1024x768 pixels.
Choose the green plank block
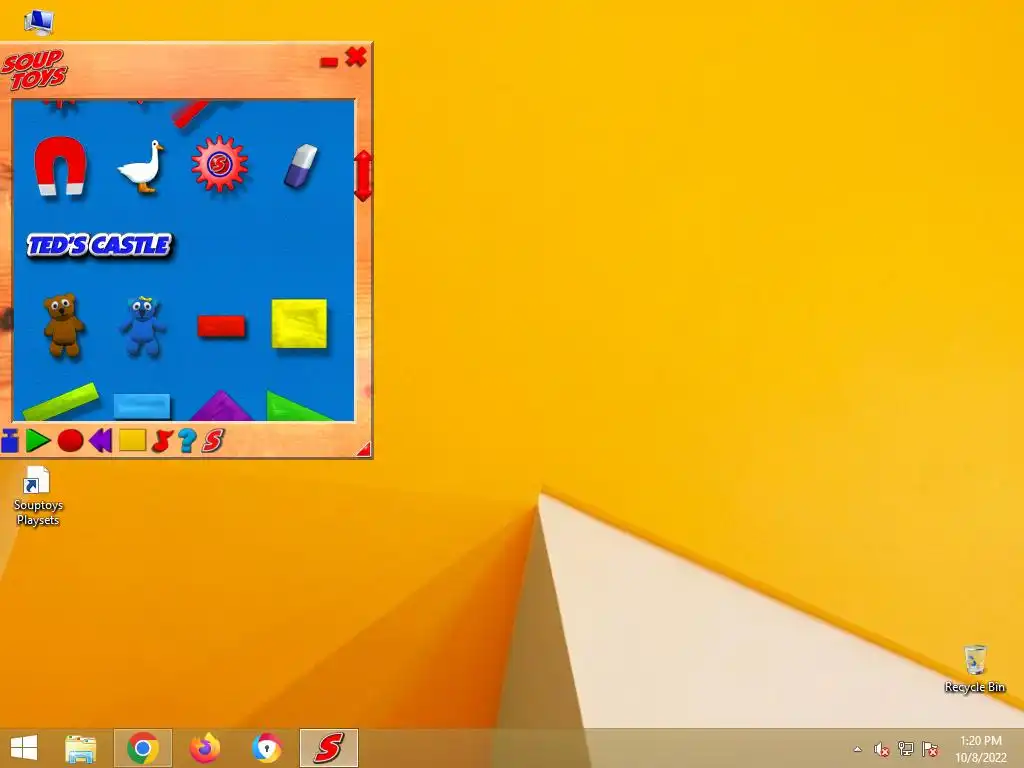(x=60, y=402)
